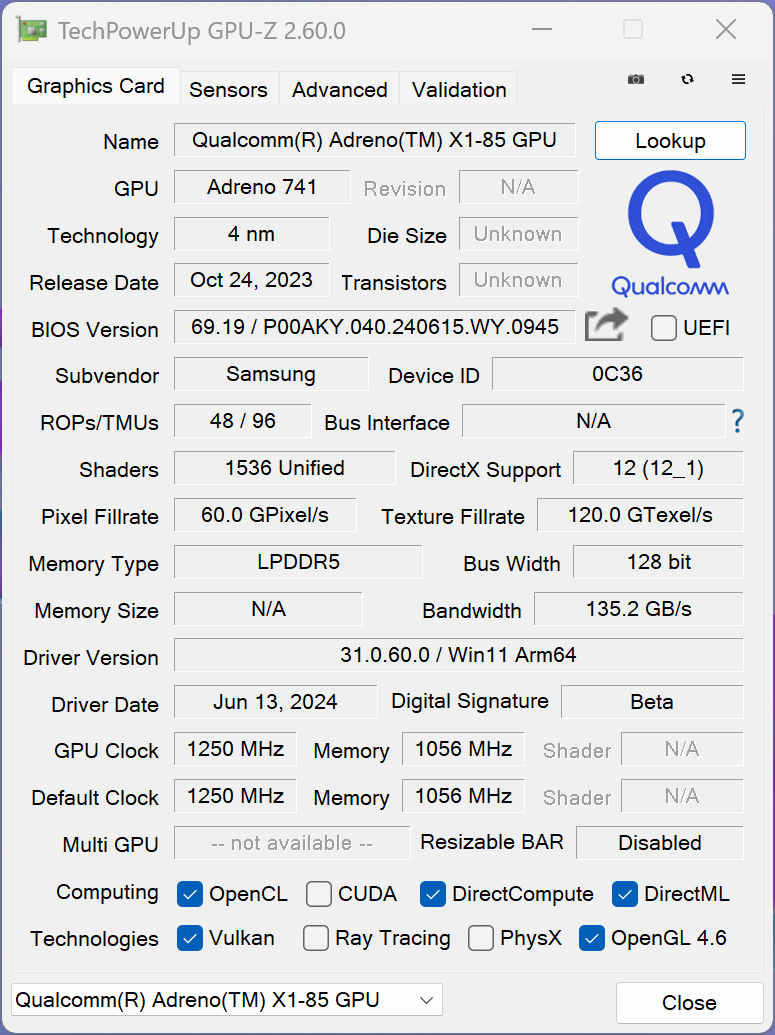Screen dimensions: 775x1035
Task: Switch to the Sensors tab
Action: pyautogui.click(x=228, y=90)
